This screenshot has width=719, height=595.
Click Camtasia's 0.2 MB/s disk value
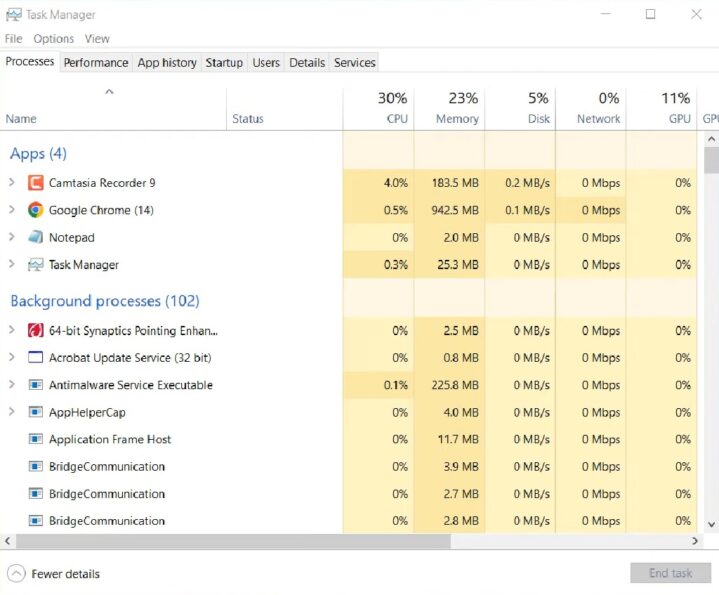pyautogui.click(x=527, y=183)
